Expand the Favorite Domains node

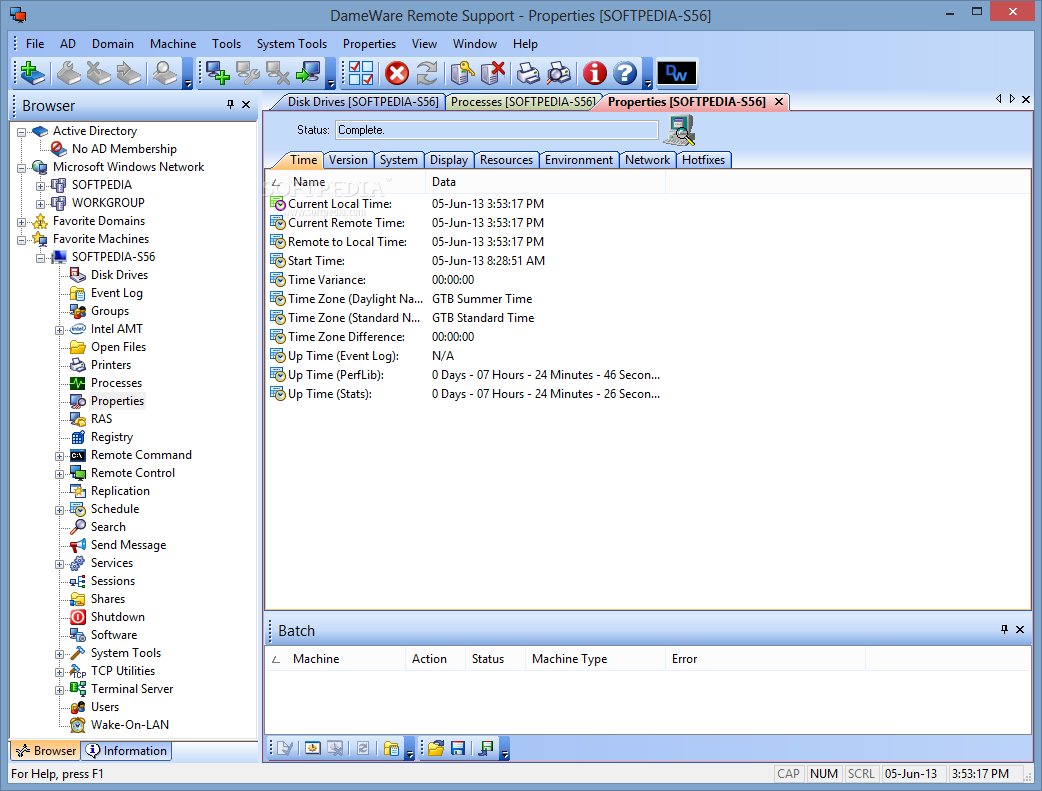click(21, 221)
